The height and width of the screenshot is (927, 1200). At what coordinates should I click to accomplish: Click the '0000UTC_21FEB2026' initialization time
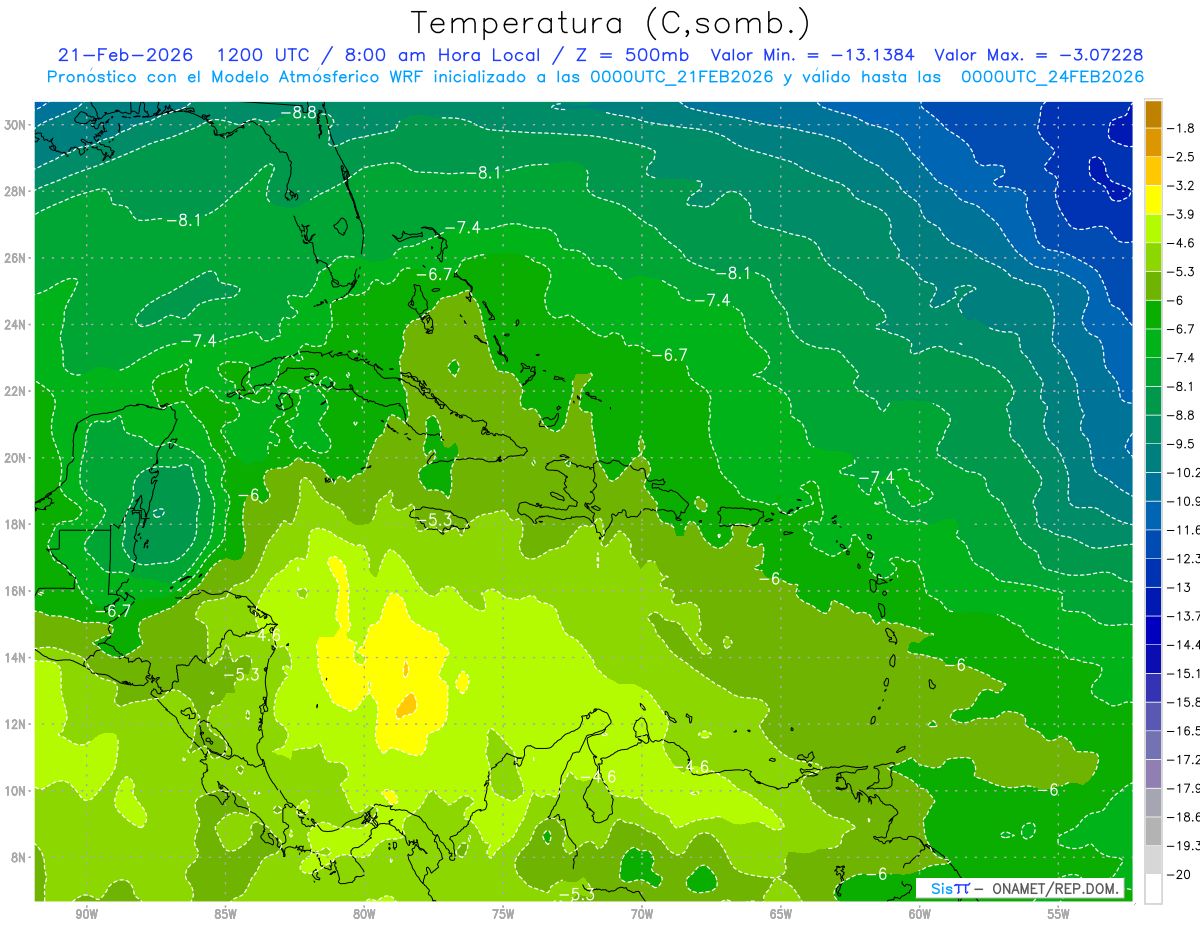[683, 76]
